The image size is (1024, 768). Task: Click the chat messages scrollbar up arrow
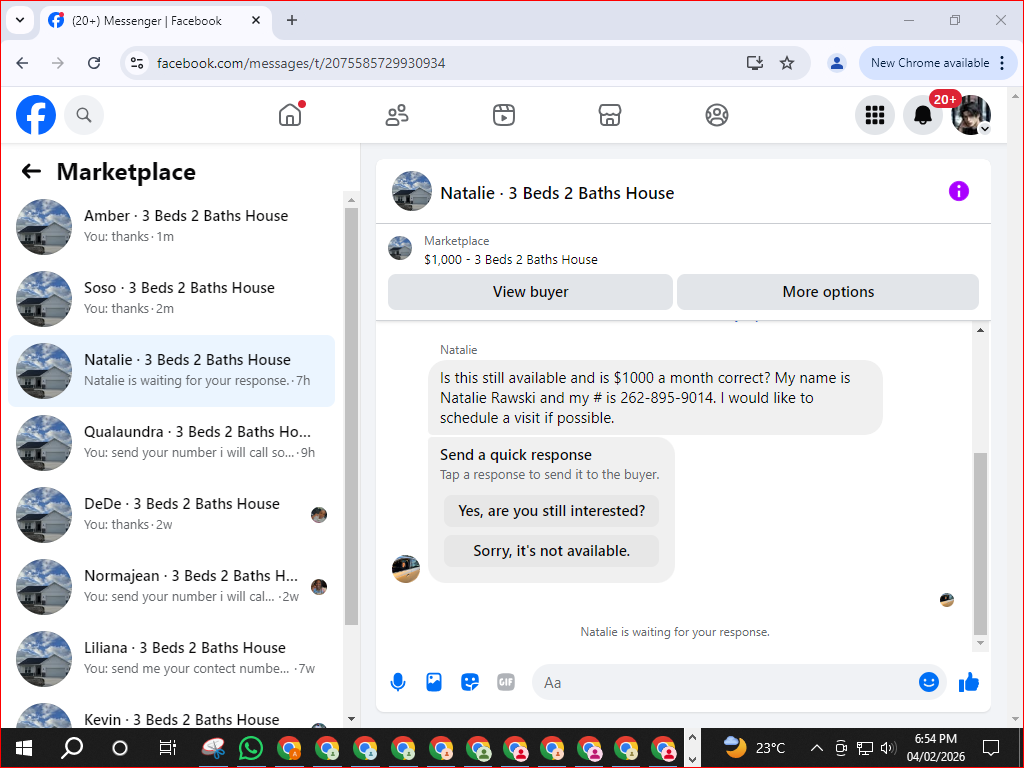pos(980,330)
